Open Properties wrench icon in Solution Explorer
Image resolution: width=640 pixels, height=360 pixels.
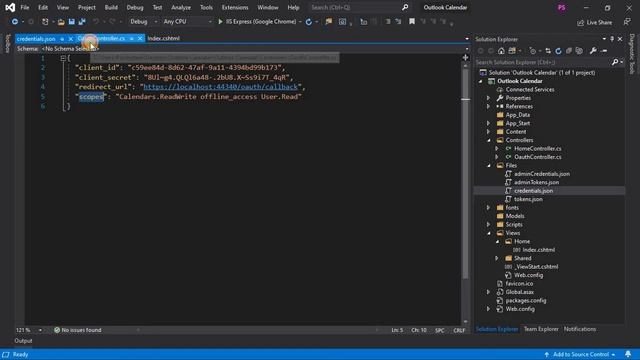click(593, 51)
